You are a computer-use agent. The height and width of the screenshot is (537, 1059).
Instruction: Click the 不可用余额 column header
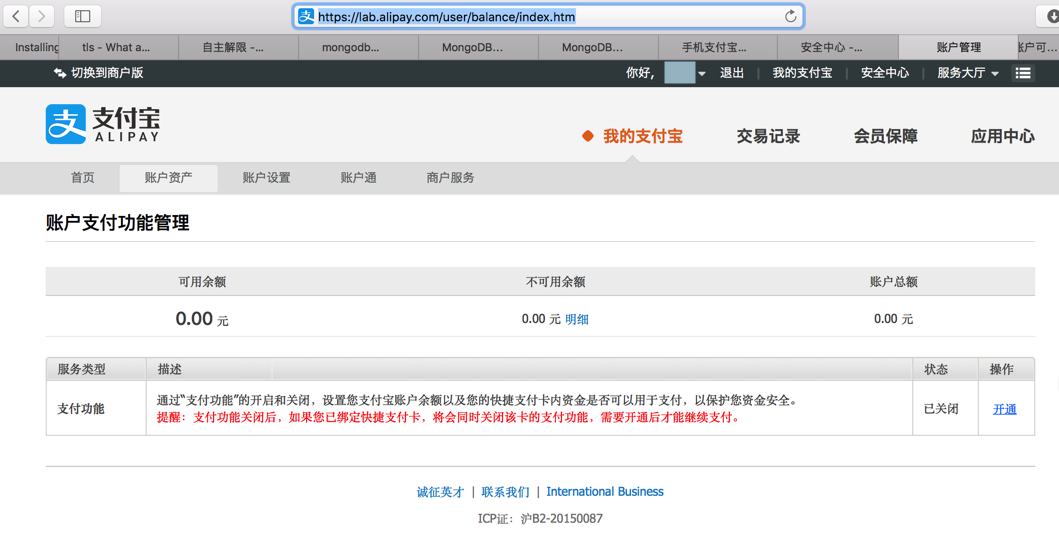tap(555, 282)
